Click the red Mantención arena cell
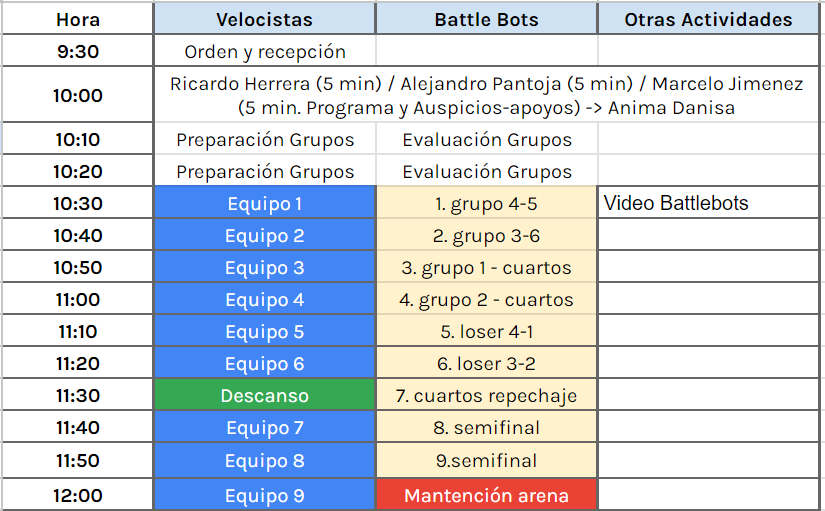This screenshot has height=511, width=825. point(487,495)
